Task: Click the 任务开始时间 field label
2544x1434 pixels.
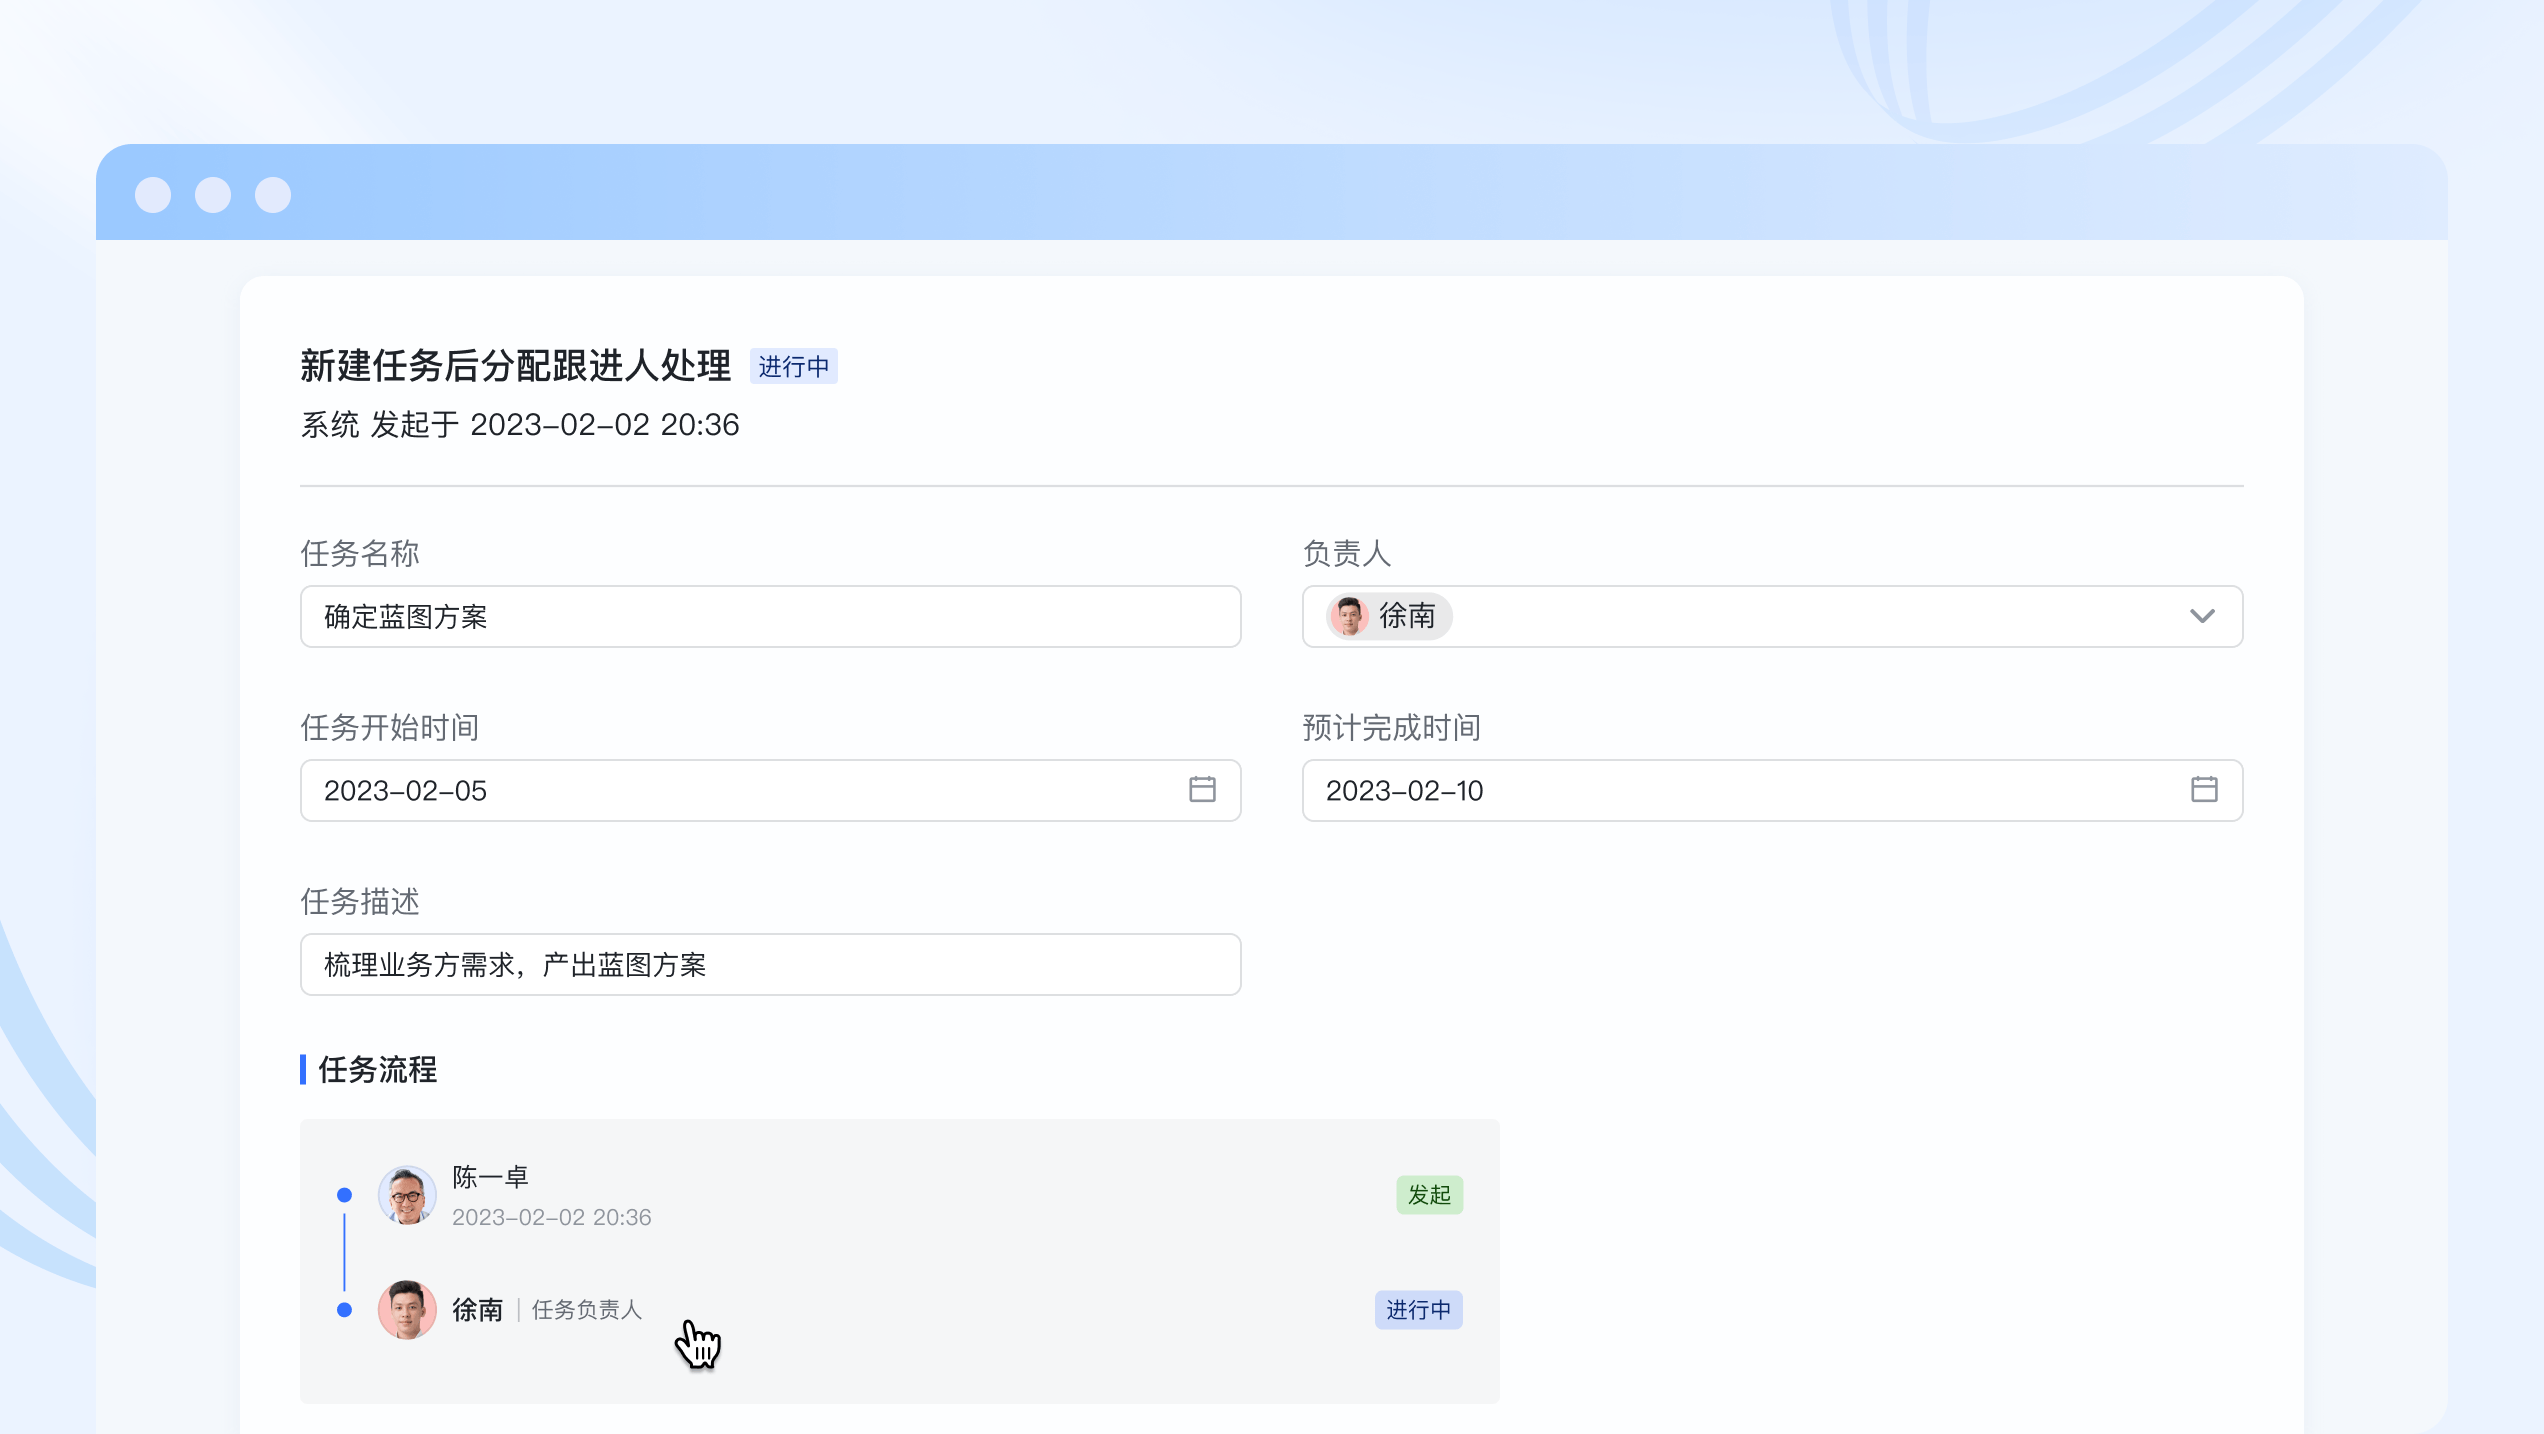Action: pos(390,727)
